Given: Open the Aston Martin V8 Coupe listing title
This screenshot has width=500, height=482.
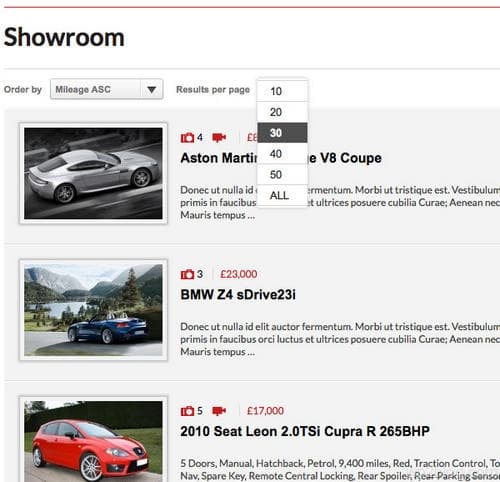Looking at the screenshot, I should point(281,158).
